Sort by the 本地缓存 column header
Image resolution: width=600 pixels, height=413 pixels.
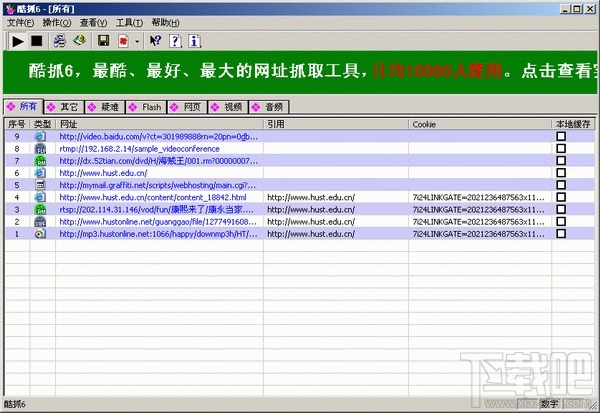(573, 124)
